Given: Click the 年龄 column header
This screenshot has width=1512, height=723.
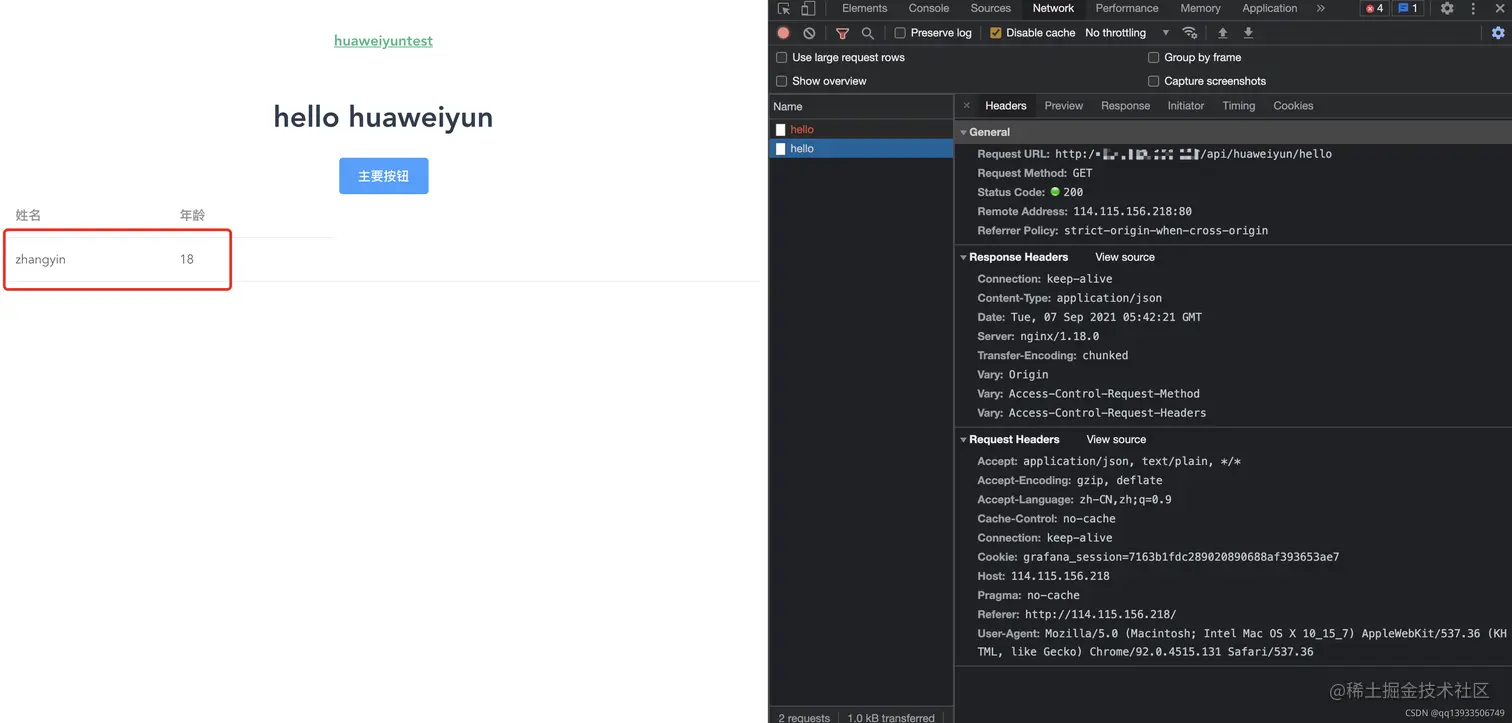Looking at the screenshot, I should [192, 215].
